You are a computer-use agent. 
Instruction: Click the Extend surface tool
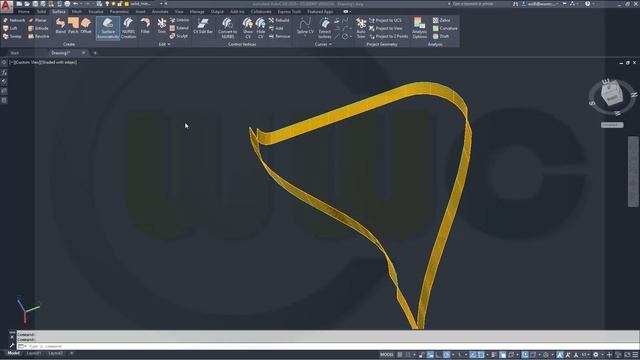[179, 28]
